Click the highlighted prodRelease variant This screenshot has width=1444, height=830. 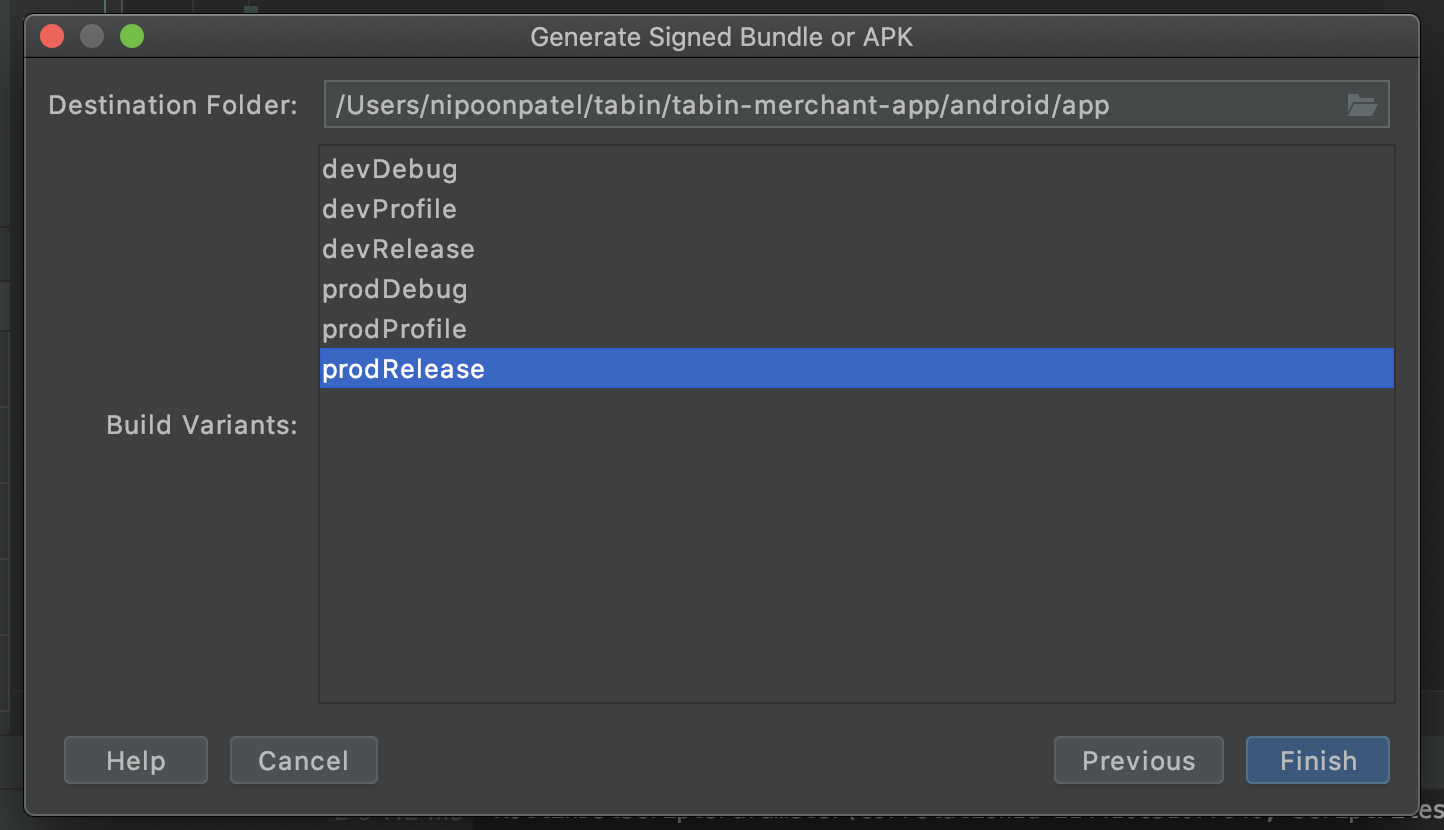(x=856, y=368)
